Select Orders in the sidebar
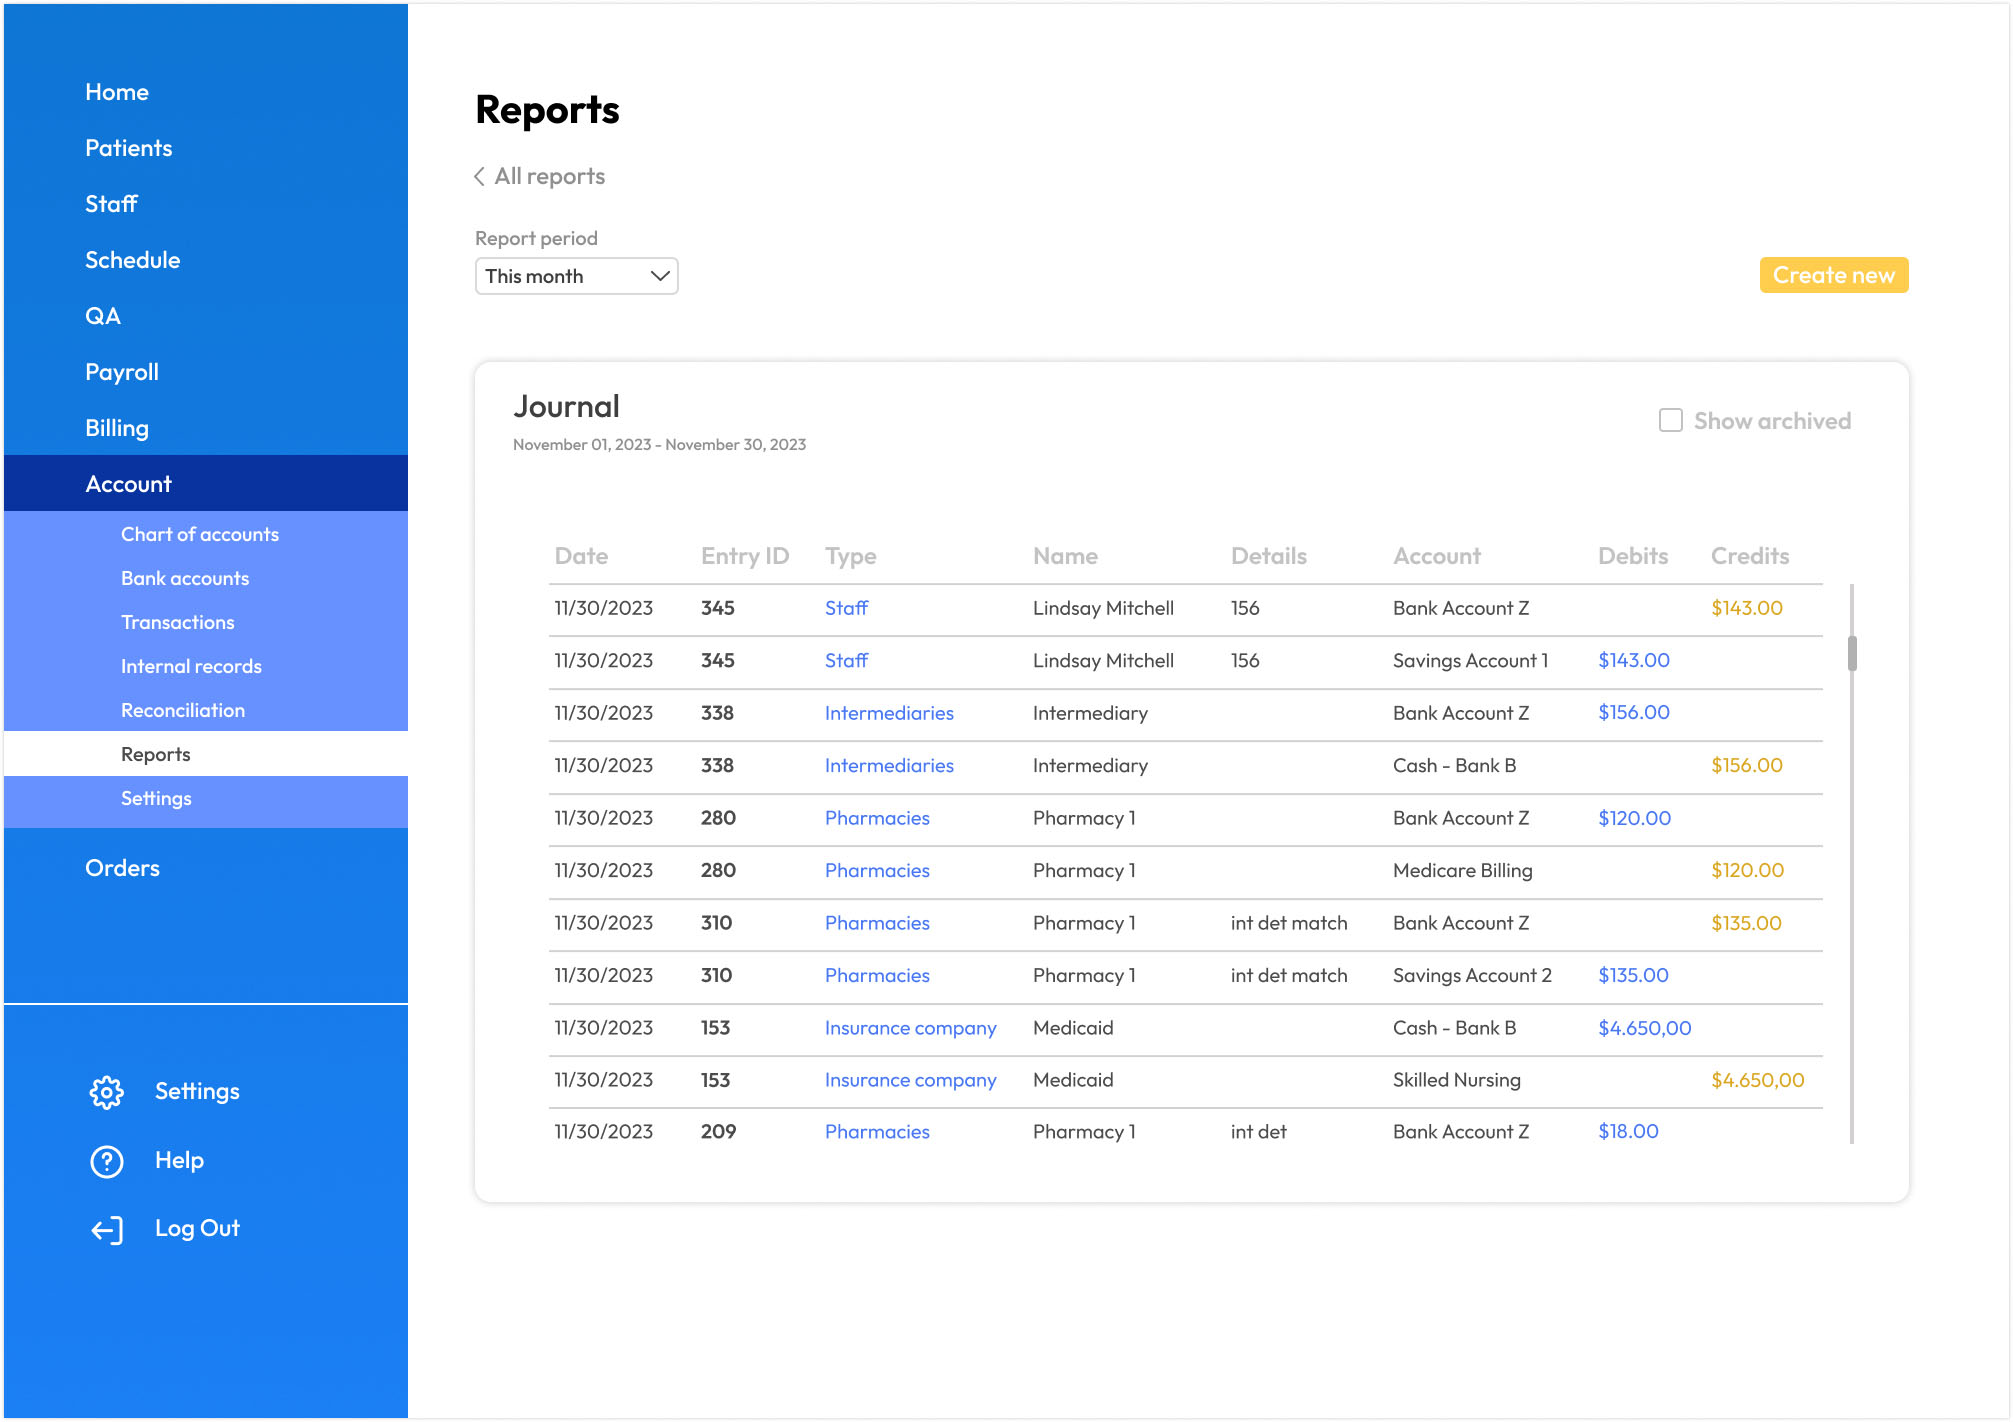 click(x=122, y=868)
